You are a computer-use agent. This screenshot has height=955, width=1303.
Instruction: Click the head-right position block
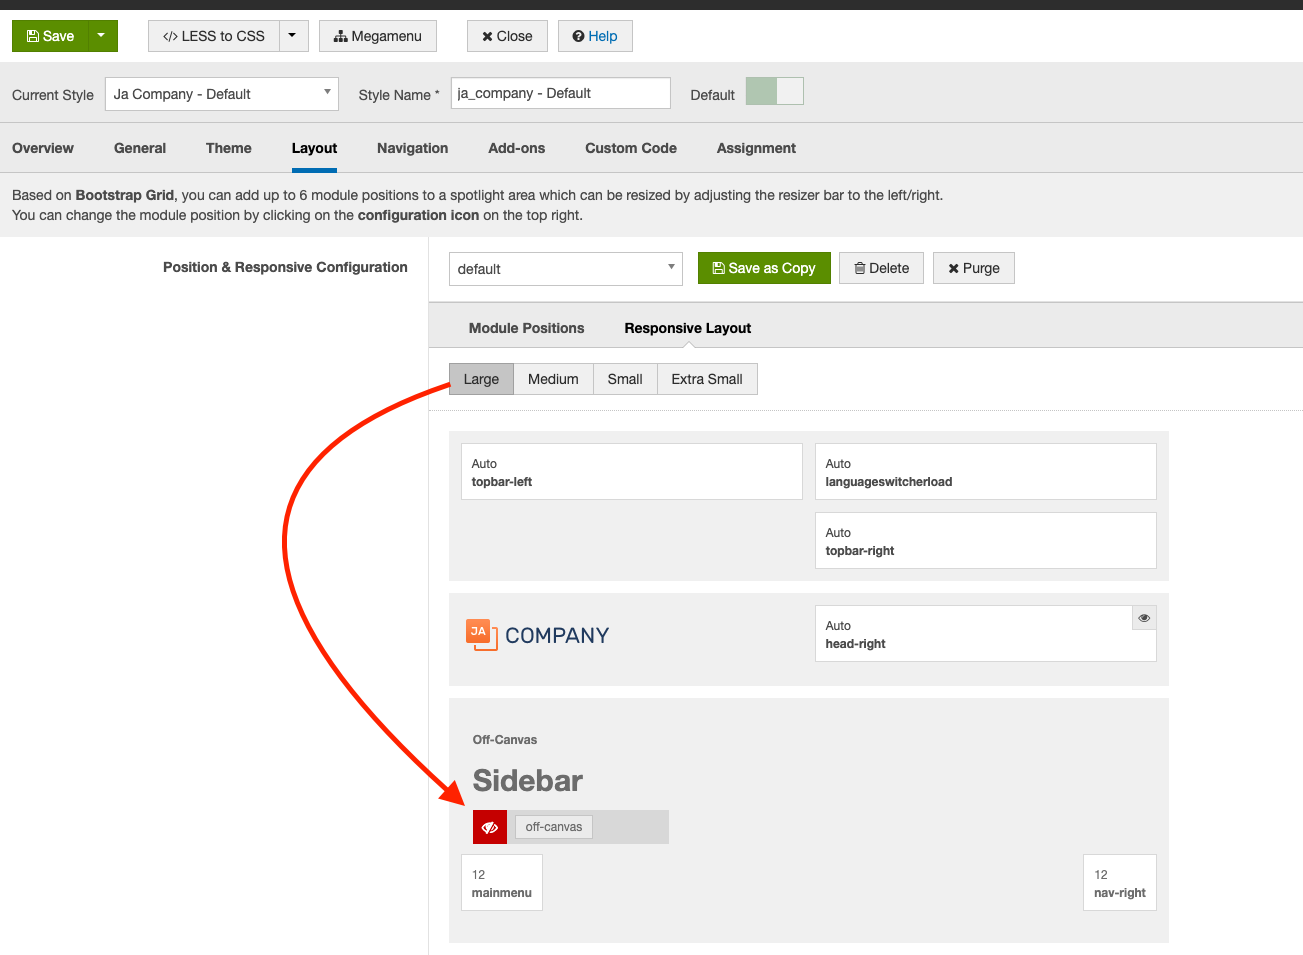tap(986, 634)
